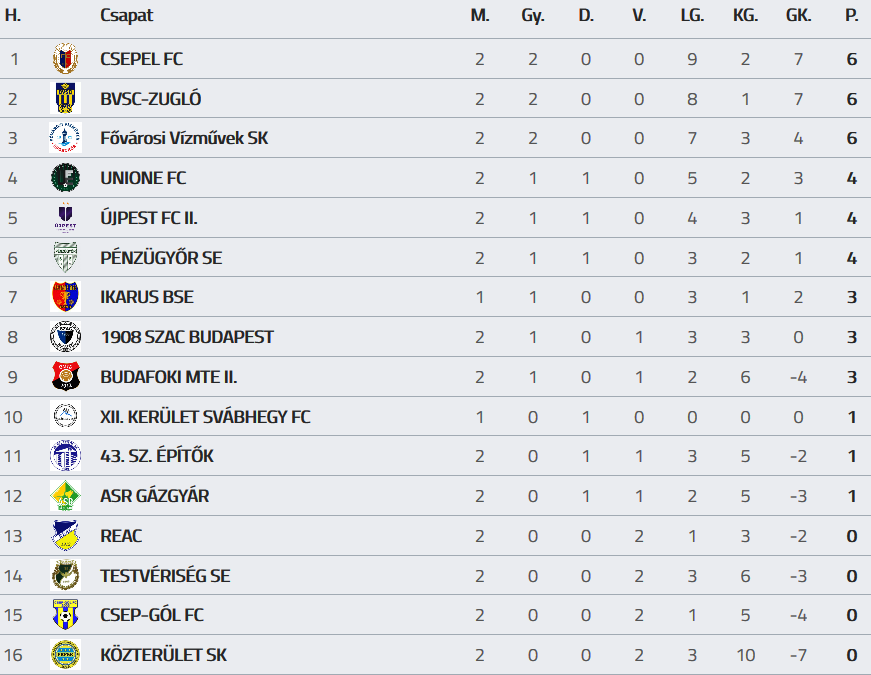This screenshot has width=871, height=675.
Task: Click the REAC club crest
Action: 65,536
